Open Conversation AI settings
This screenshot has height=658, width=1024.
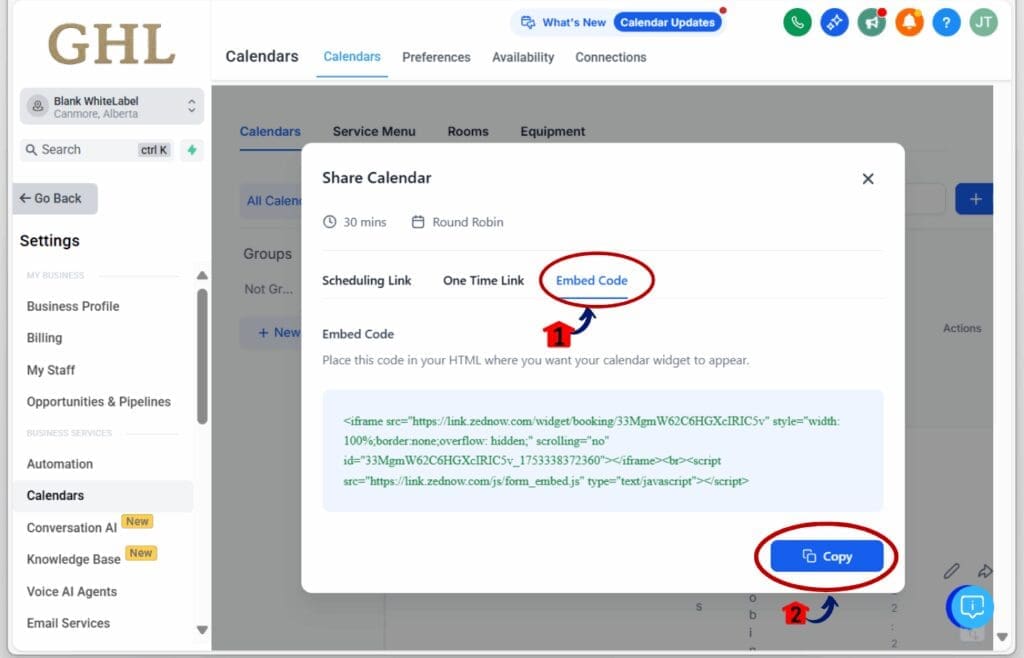[x=72, y=527]
